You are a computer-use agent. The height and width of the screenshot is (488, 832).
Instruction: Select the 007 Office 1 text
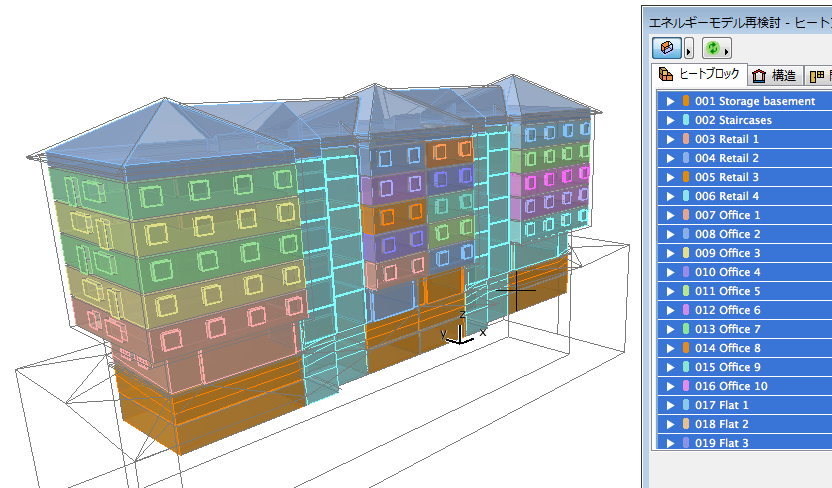pyautogui.click(x=727, y=215)
